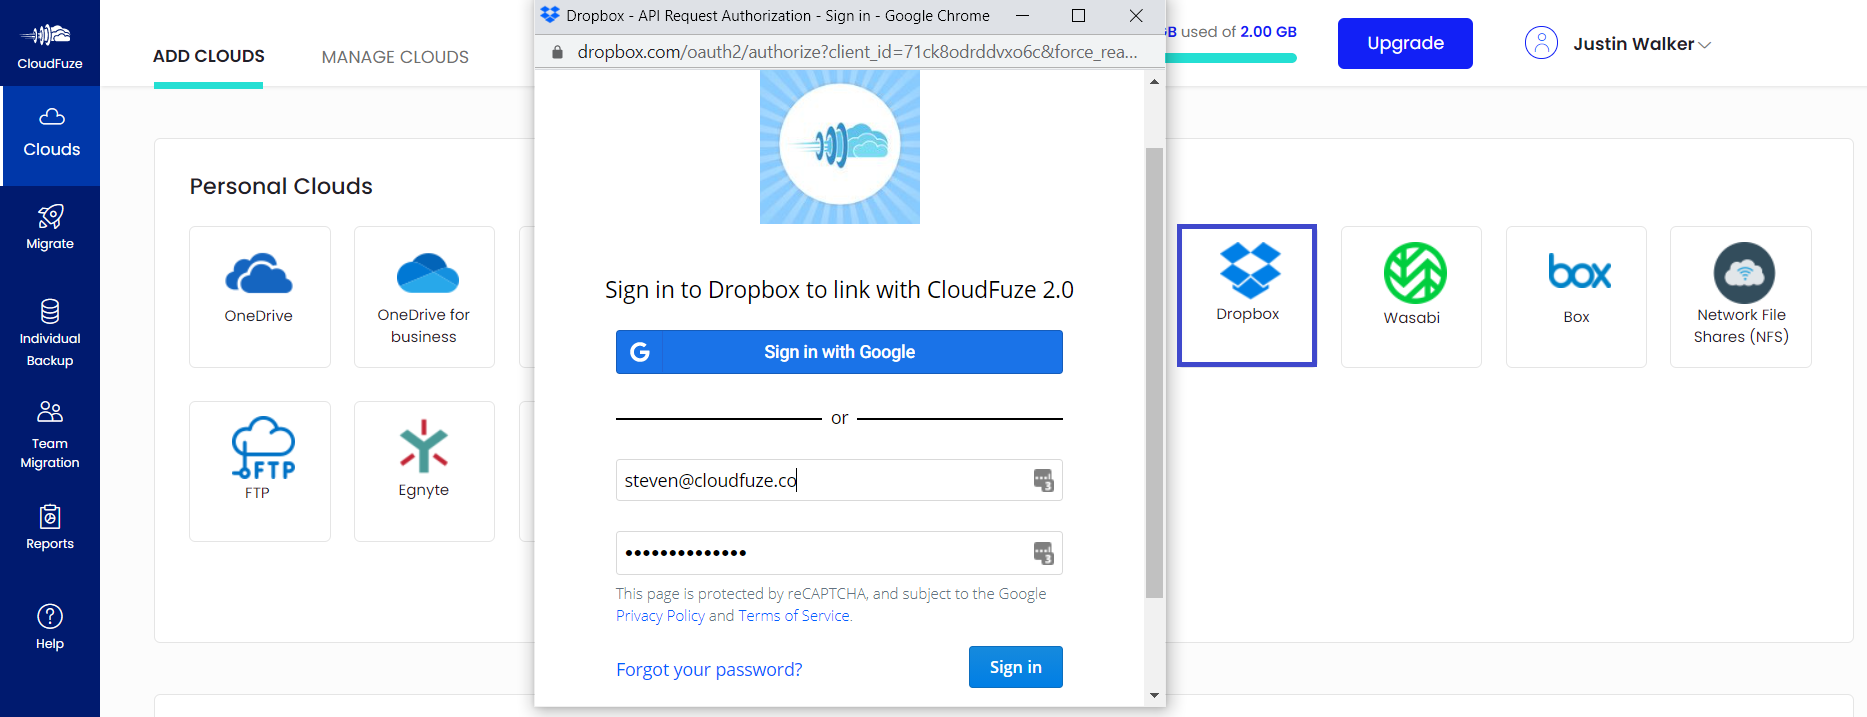Viewport: 1867px width, 717px height.
Task: Open the Privacy Policy link
Action: click(x=660, y=616)
